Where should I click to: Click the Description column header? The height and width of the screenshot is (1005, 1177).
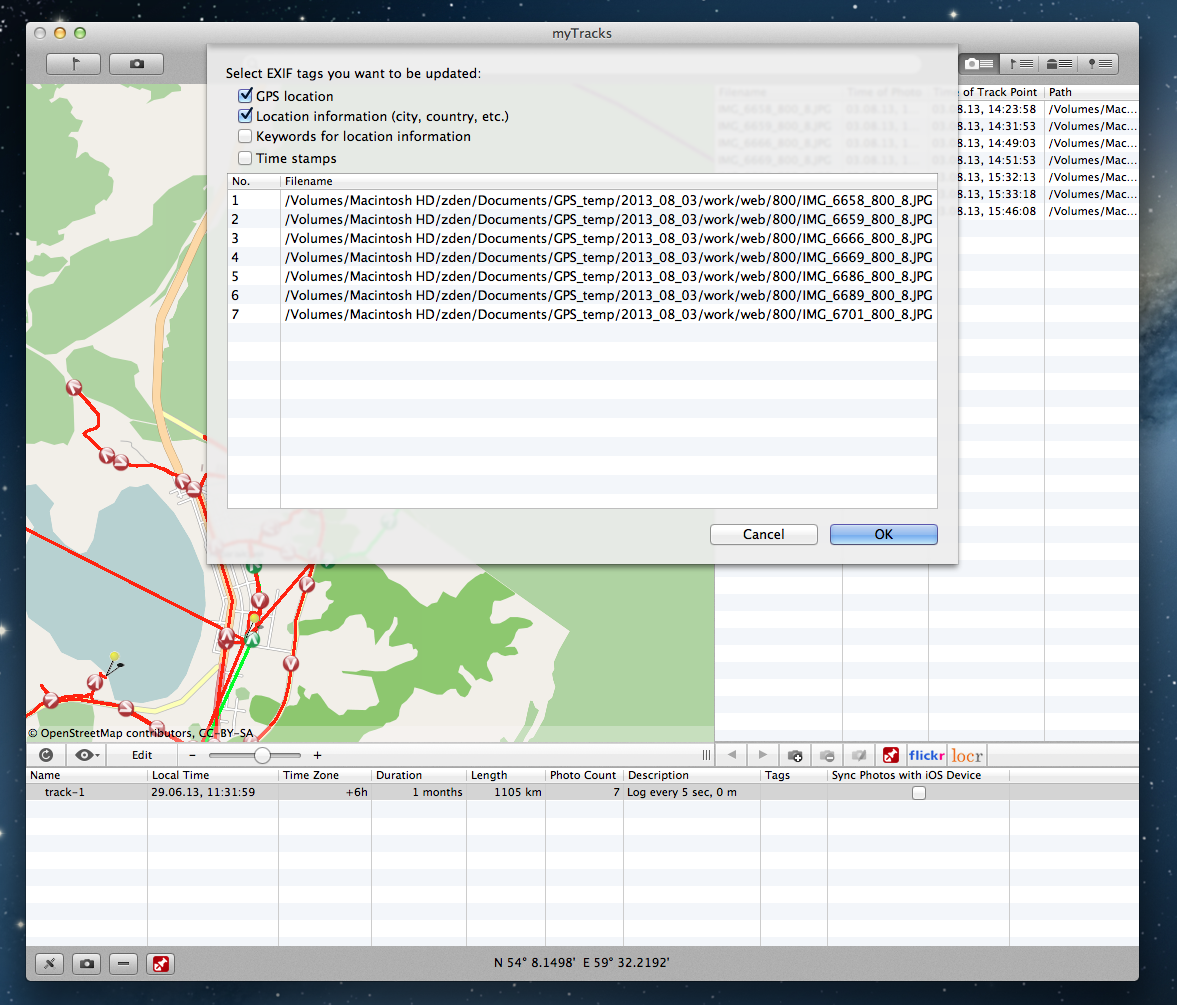coord(691,775)
